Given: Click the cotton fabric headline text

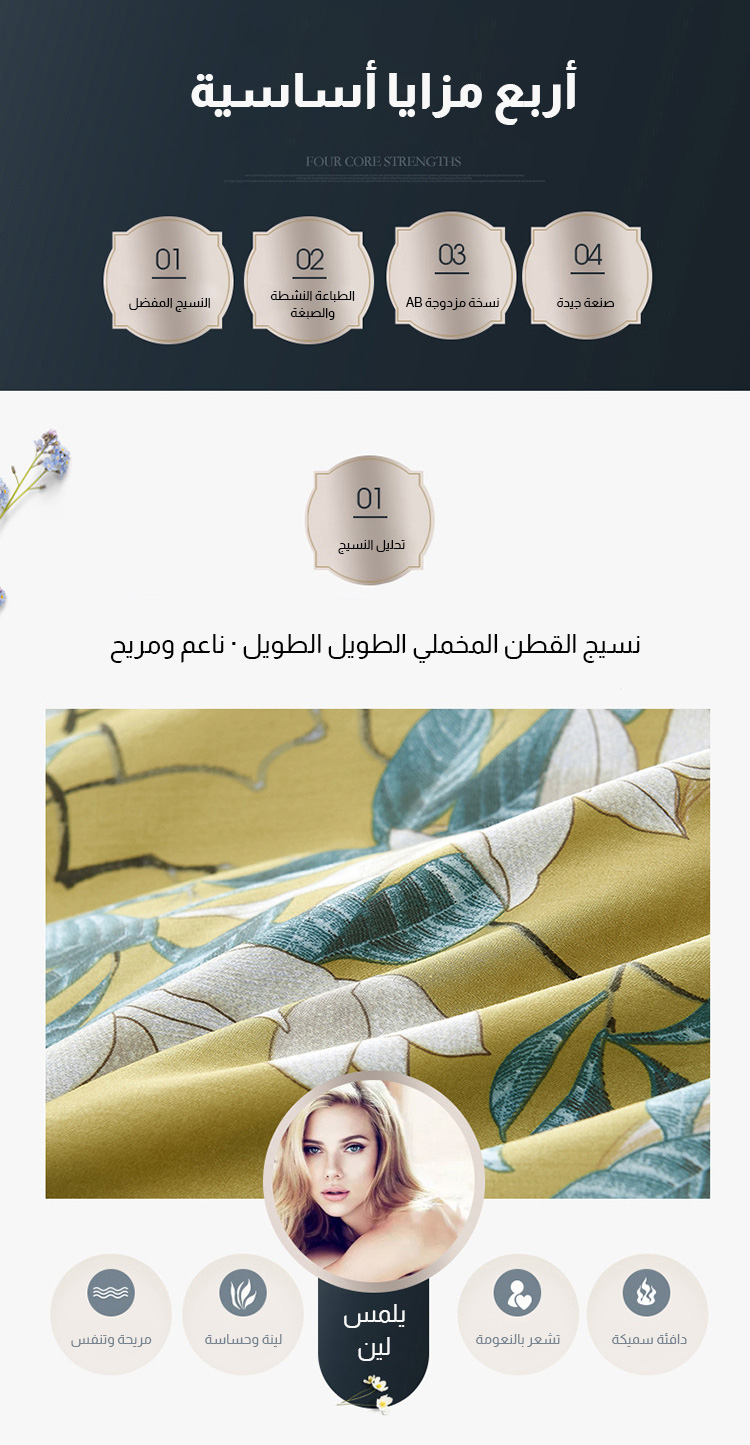Looking at the screenshot, I should pos(375,645).
